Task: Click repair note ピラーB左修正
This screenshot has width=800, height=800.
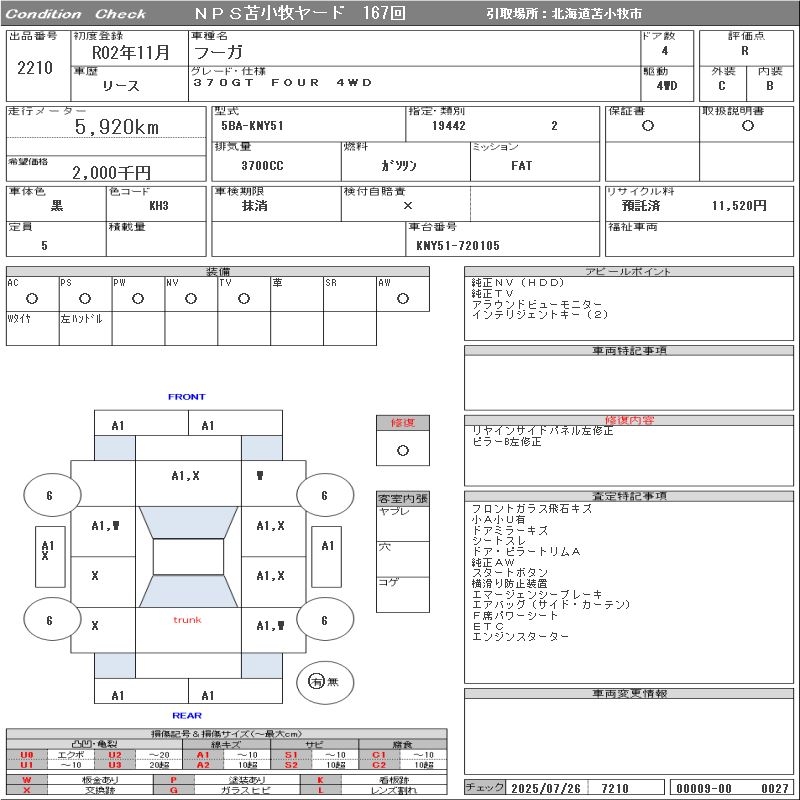Action: [507, 441]
